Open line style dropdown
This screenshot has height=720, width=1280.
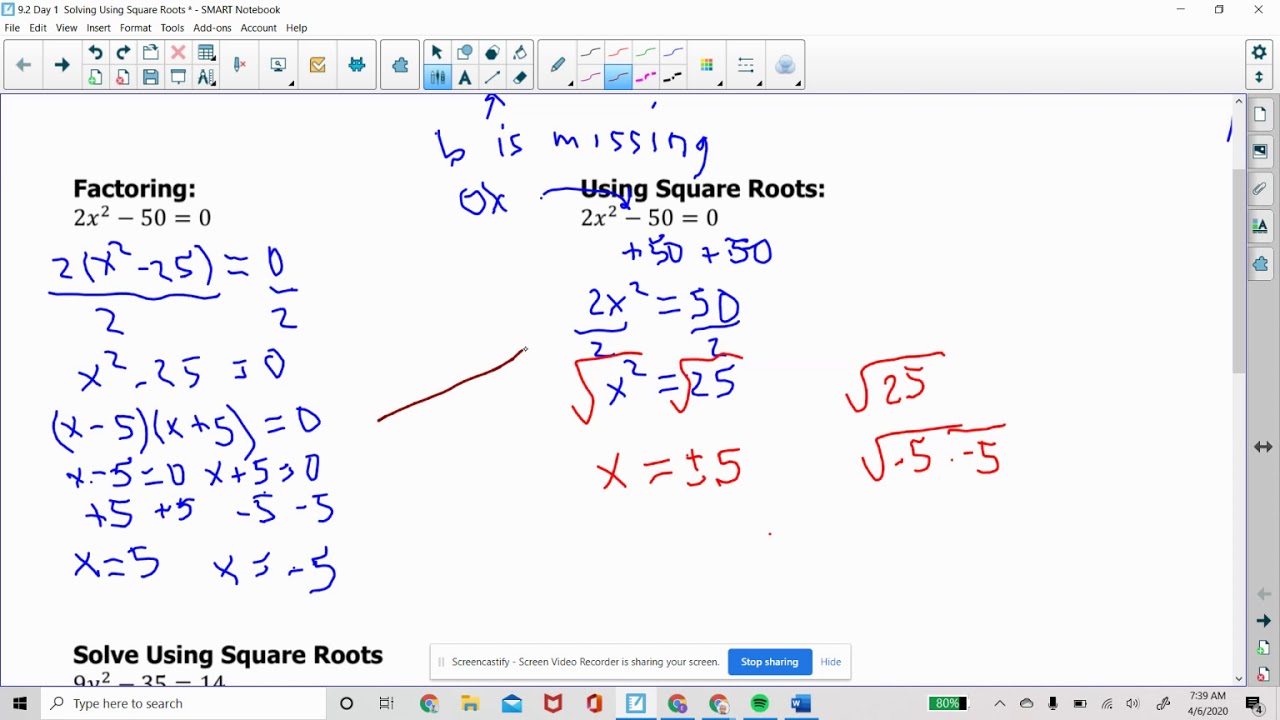[747, 65]
